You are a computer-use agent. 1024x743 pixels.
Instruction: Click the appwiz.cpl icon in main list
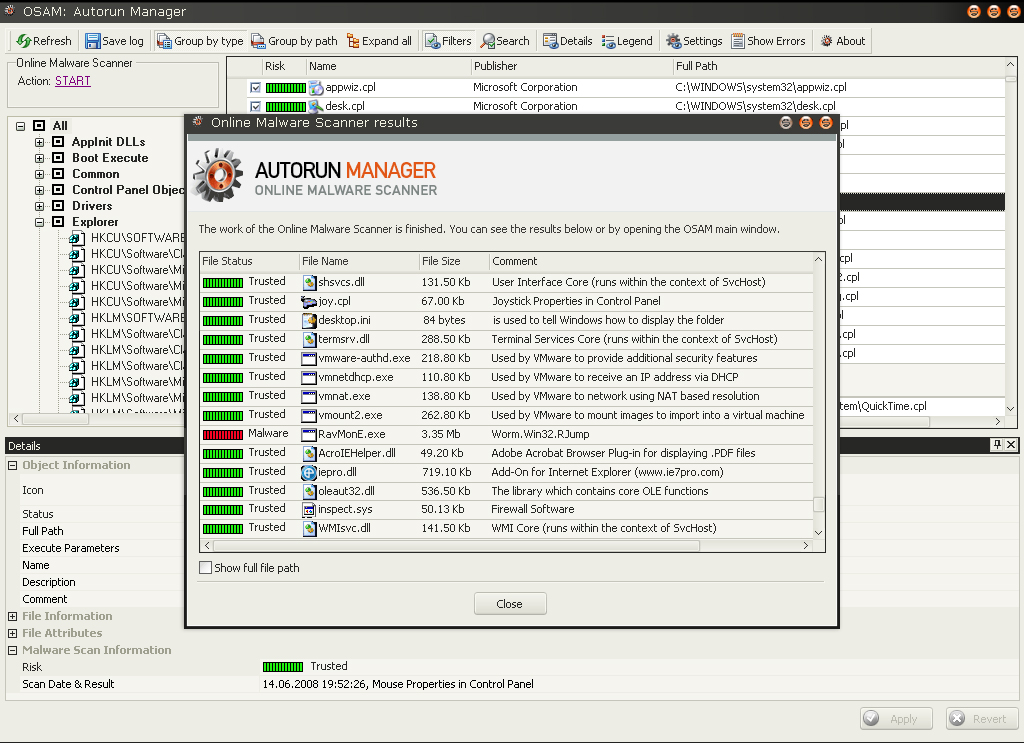click(316, 87)
